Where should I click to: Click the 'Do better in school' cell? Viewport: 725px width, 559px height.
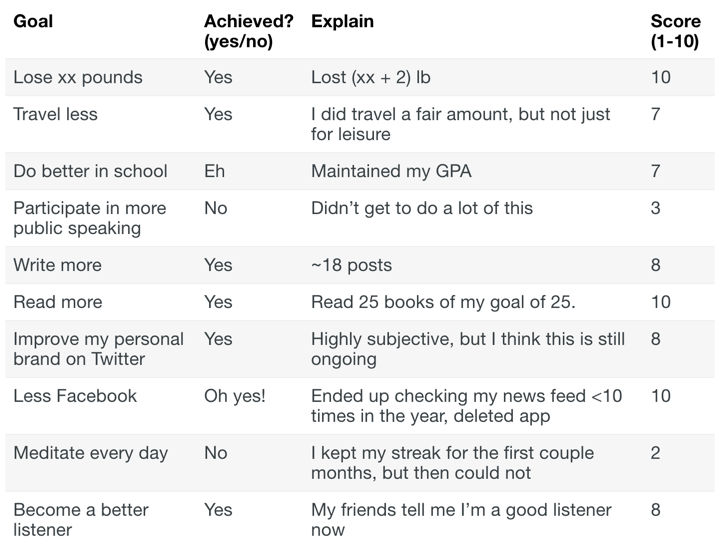coord(90,171)
